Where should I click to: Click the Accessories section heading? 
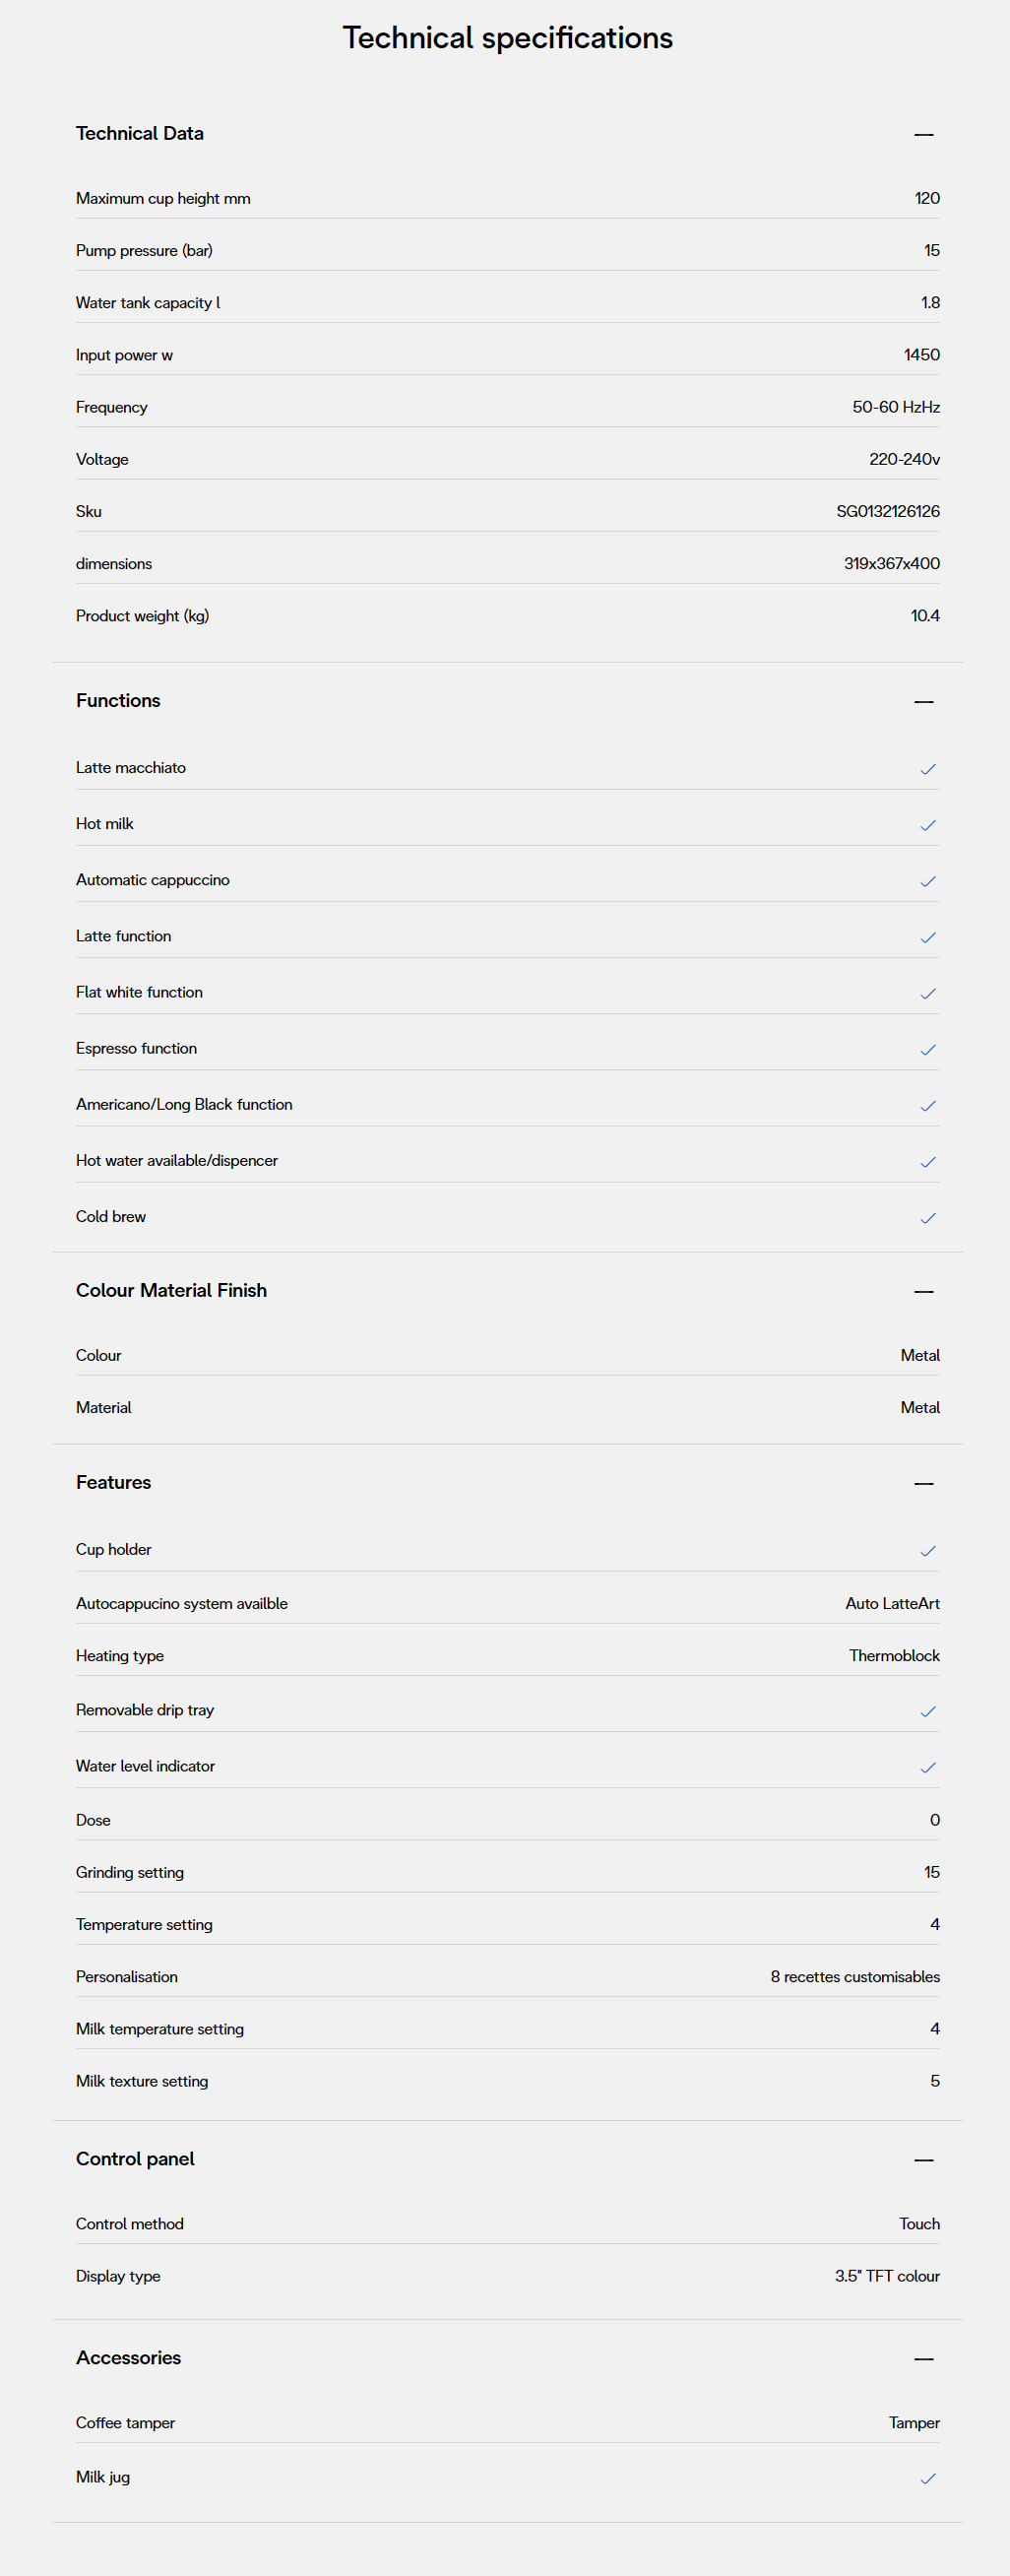click(x=128, y=2357)
